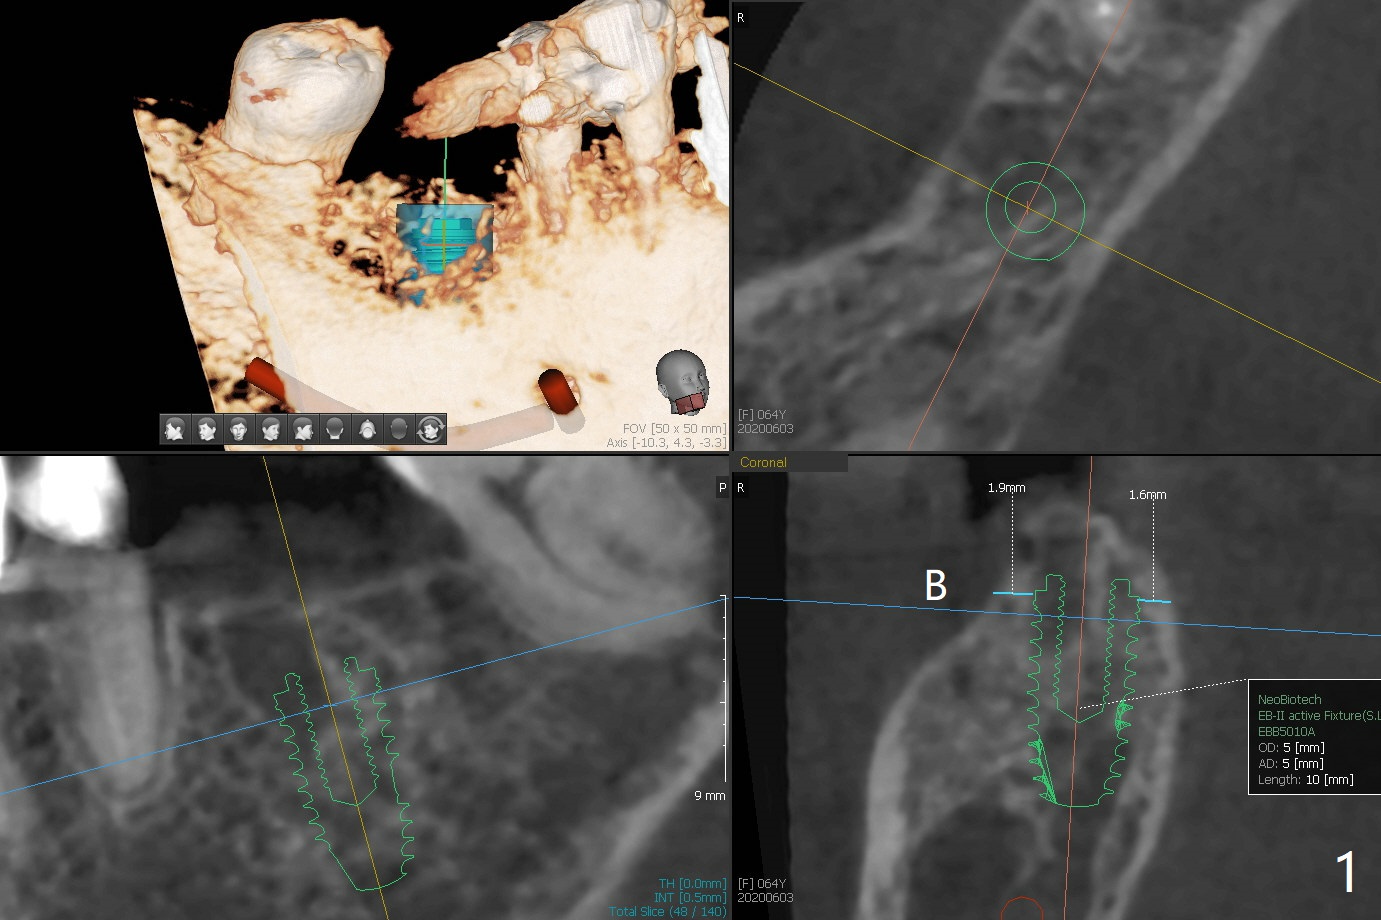Viewport: 1381px width, 920px height.
Task: Select the 1.6mm measurement label
Action: 1147,494
